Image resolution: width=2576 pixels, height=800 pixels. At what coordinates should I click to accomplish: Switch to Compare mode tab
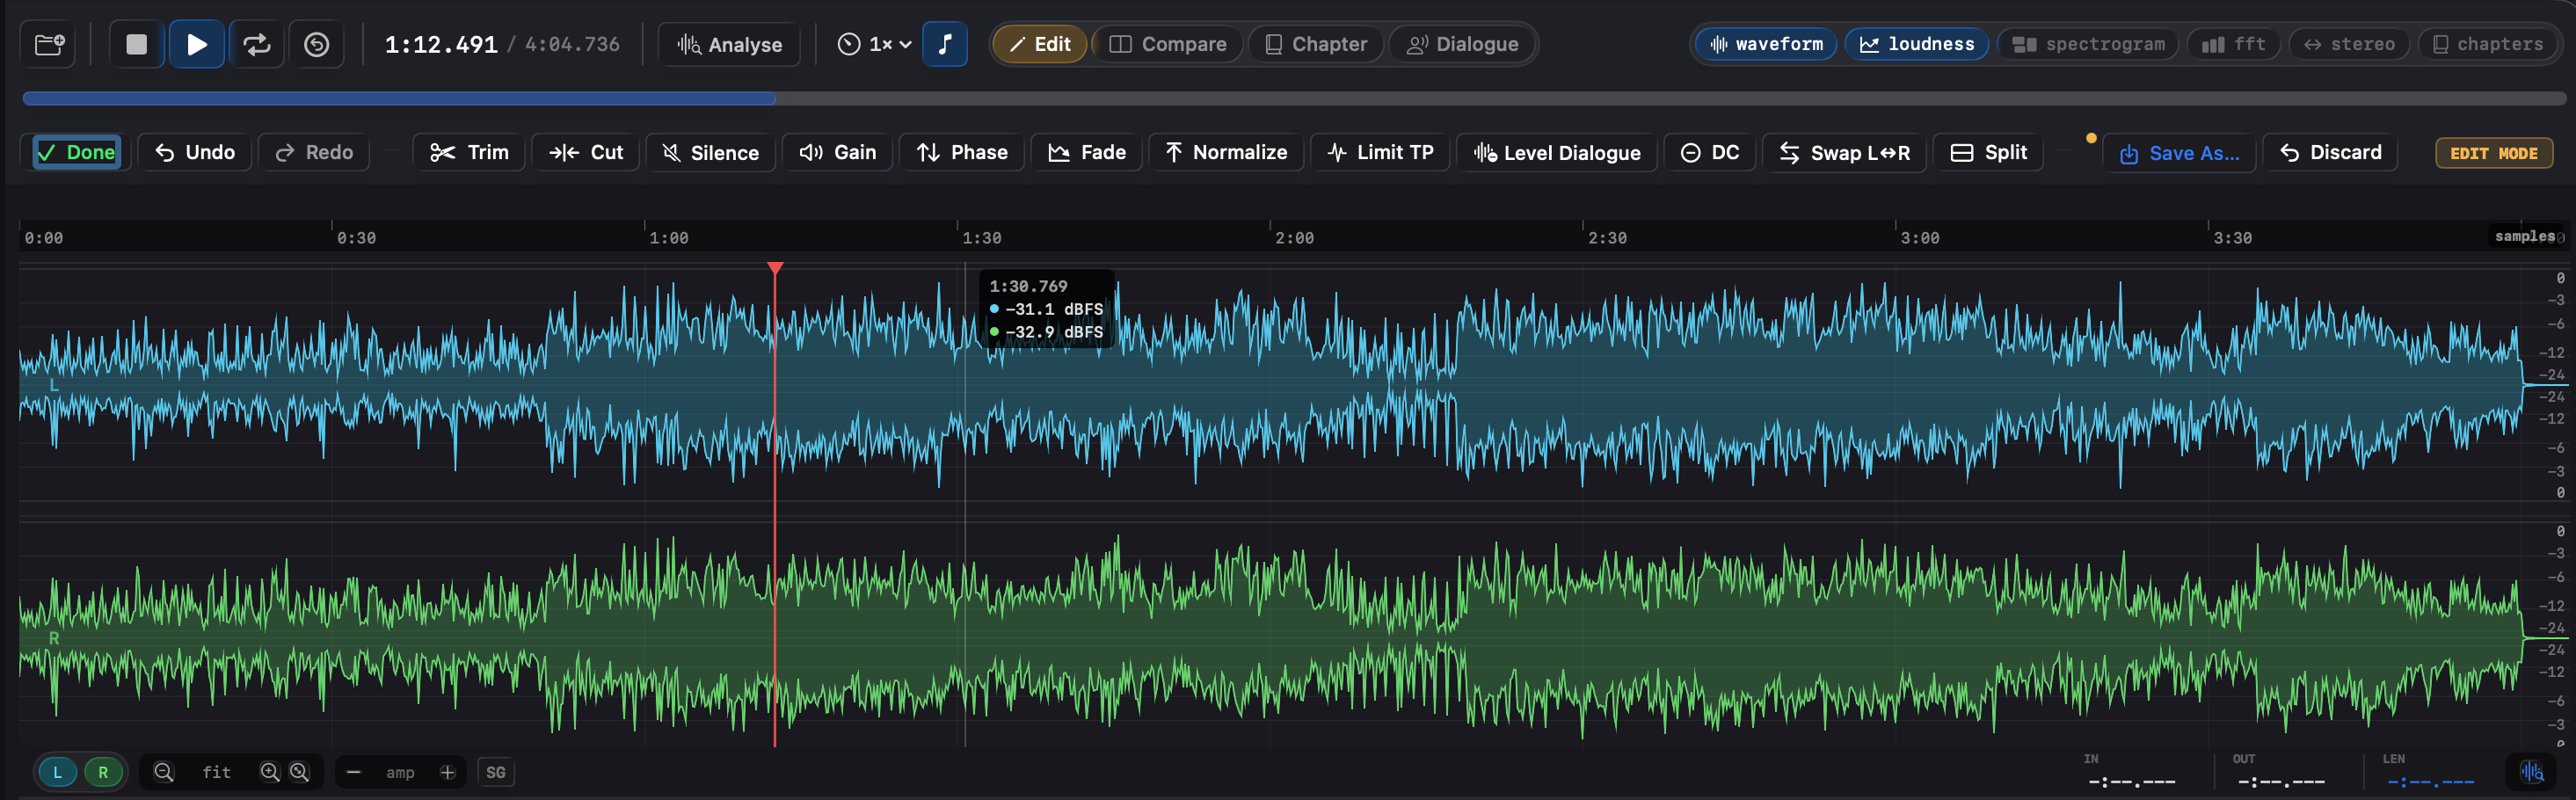(x=1168, y=44)
